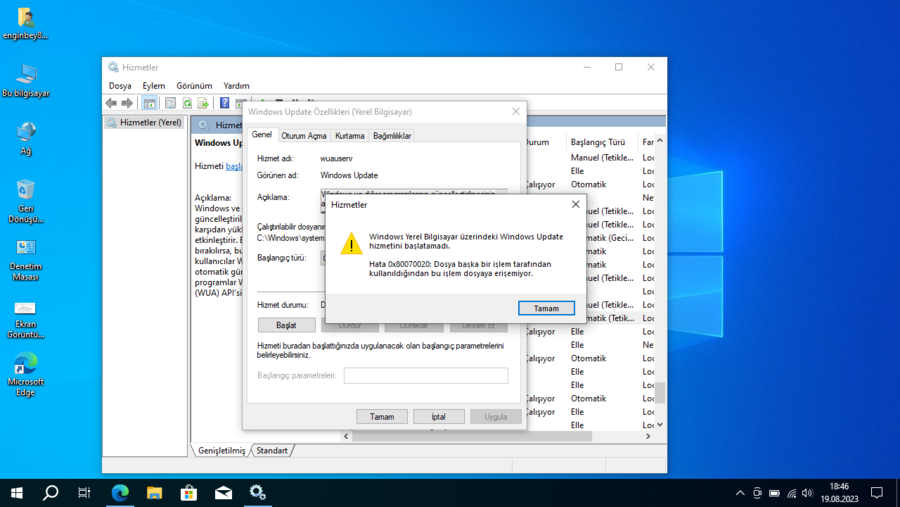Select the Ağ desktop icon
The image size is (900, 507).
25,138
